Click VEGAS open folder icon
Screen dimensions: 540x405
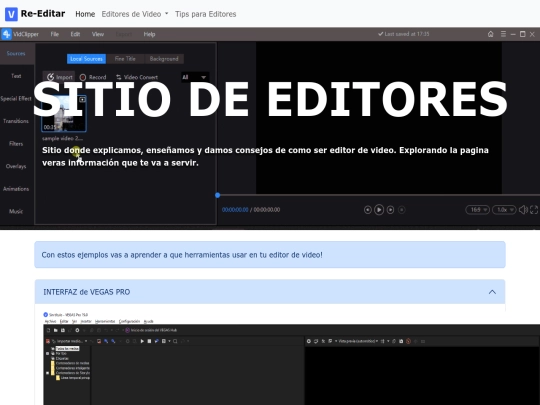tap(55, 330)
